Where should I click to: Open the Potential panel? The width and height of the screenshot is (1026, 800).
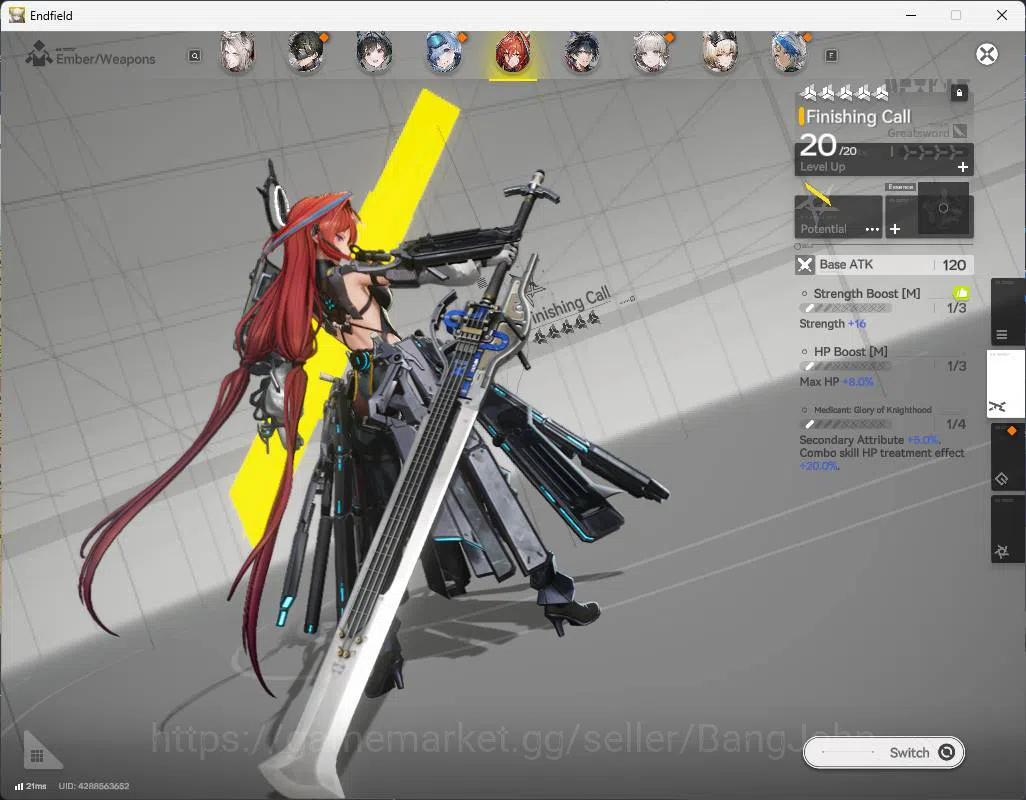click(838, 217)
